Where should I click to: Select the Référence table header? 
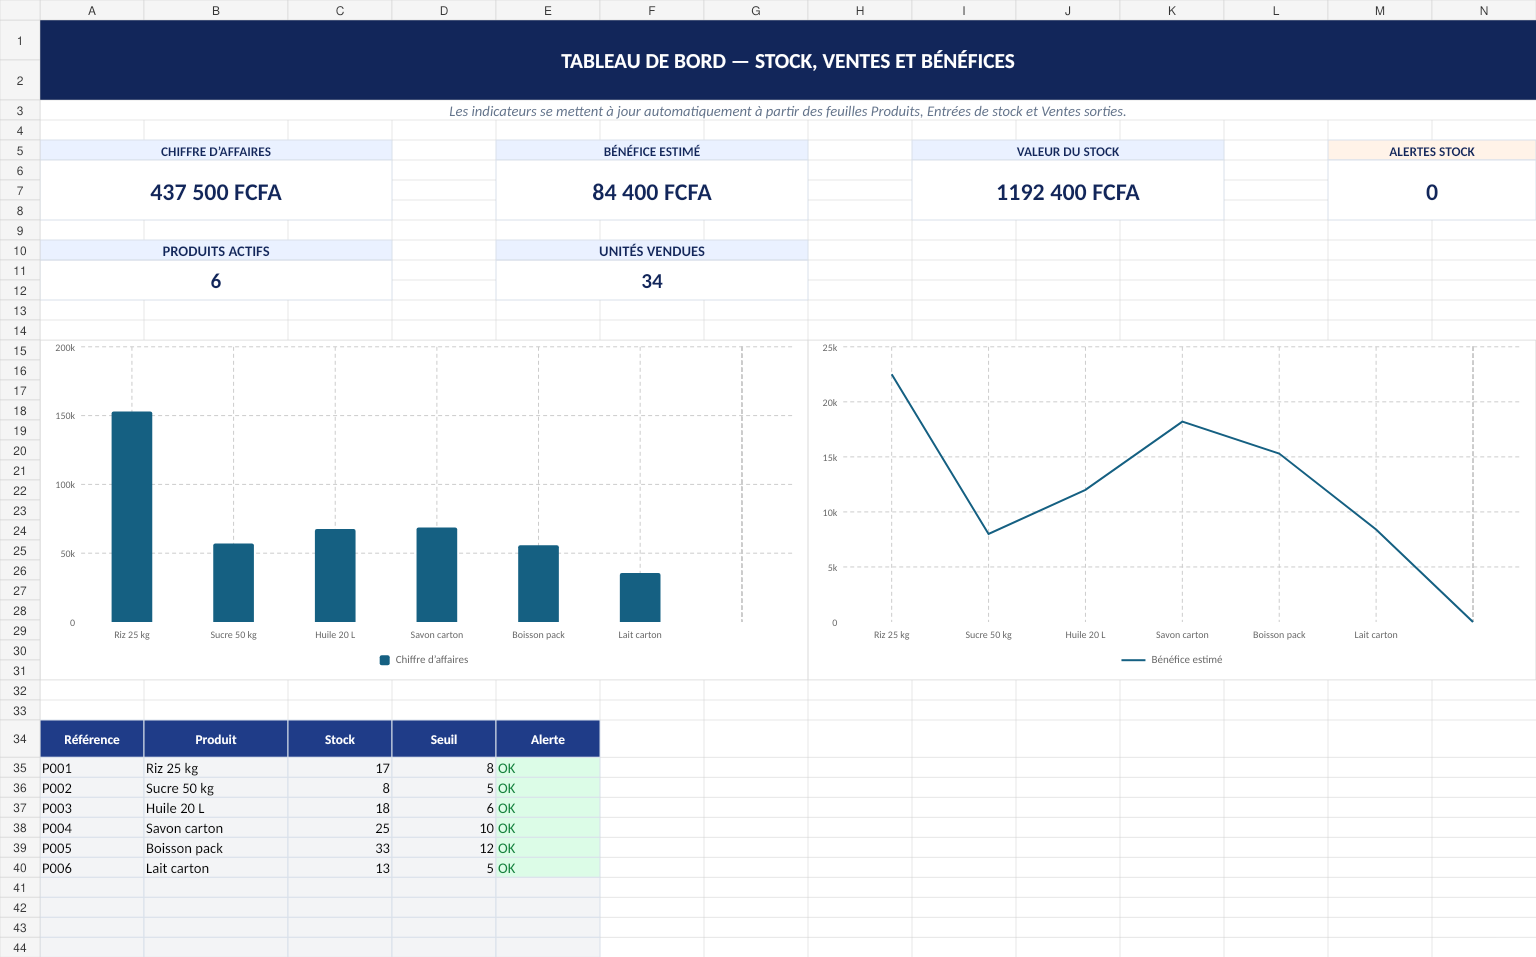tap(92, 739)
